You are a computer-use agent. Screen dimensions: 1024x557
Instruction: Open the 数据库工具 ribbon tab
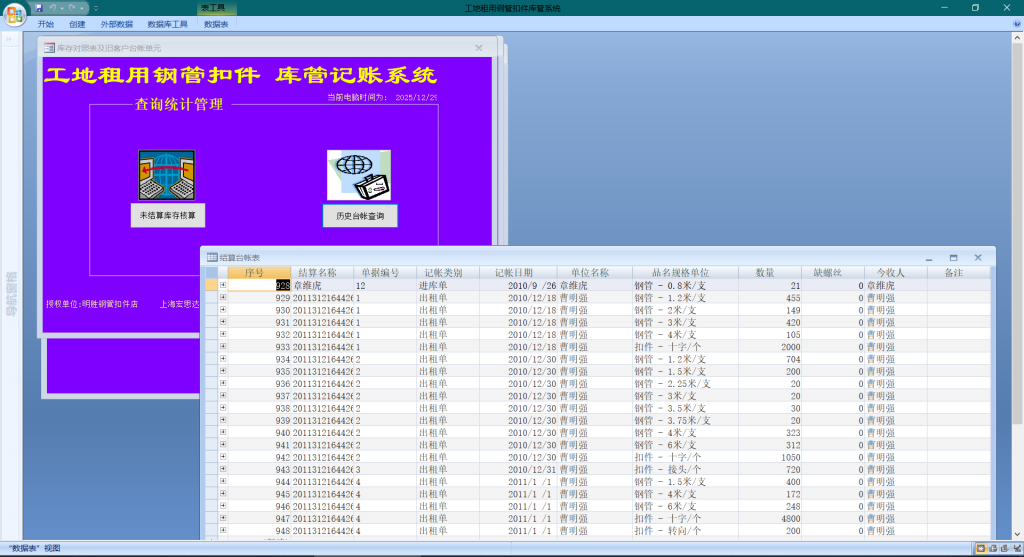coord(167,24)
